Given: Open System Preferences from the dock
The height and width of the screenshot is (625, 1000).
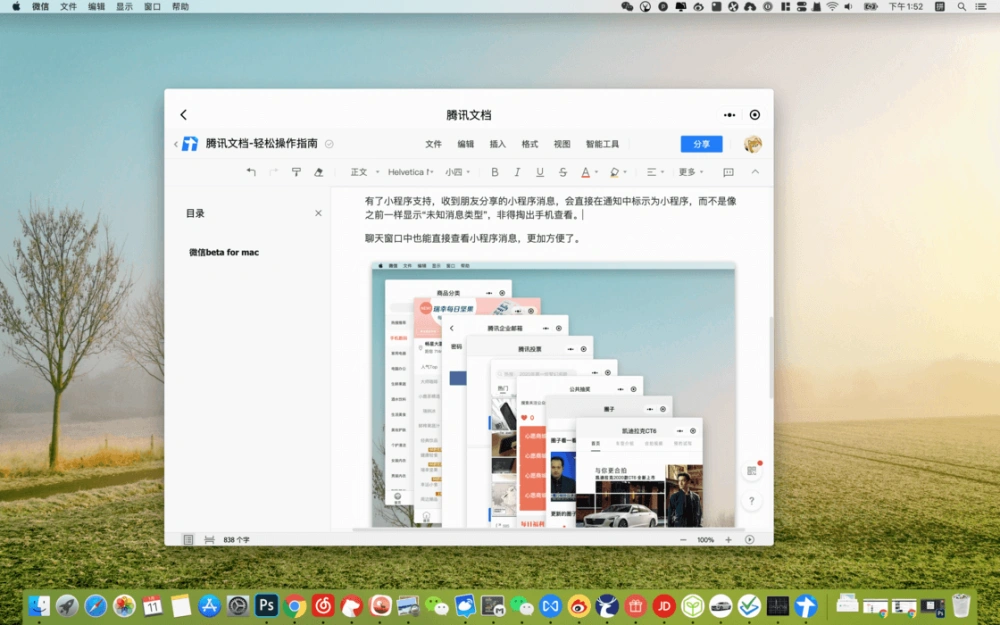Looking at the screenshot, I should (x=238, y=605).
